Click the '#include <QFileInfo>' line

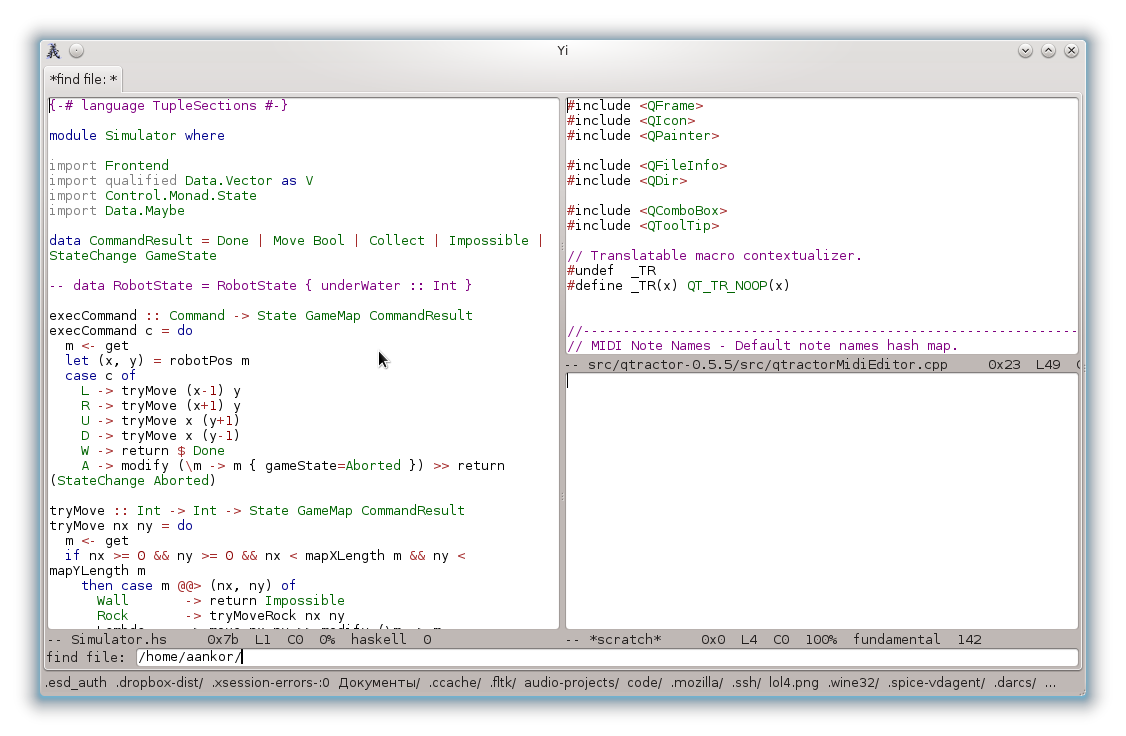click(x=647, y=166)
